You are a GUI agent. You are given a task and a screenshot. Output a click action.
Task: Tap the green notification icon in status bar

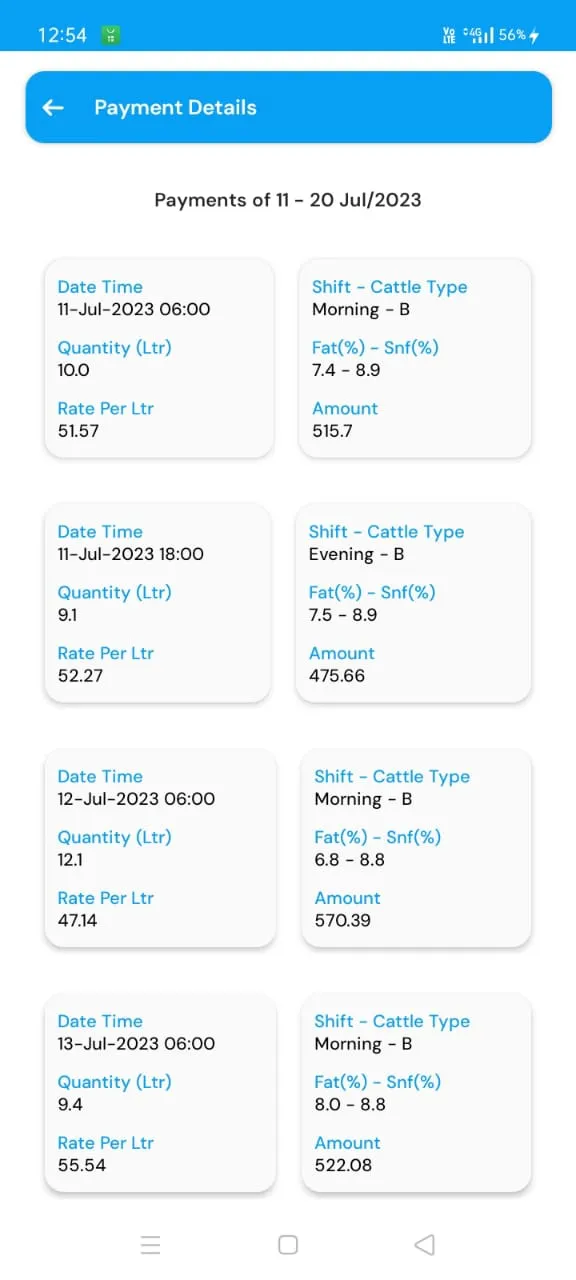coord(112,35)
